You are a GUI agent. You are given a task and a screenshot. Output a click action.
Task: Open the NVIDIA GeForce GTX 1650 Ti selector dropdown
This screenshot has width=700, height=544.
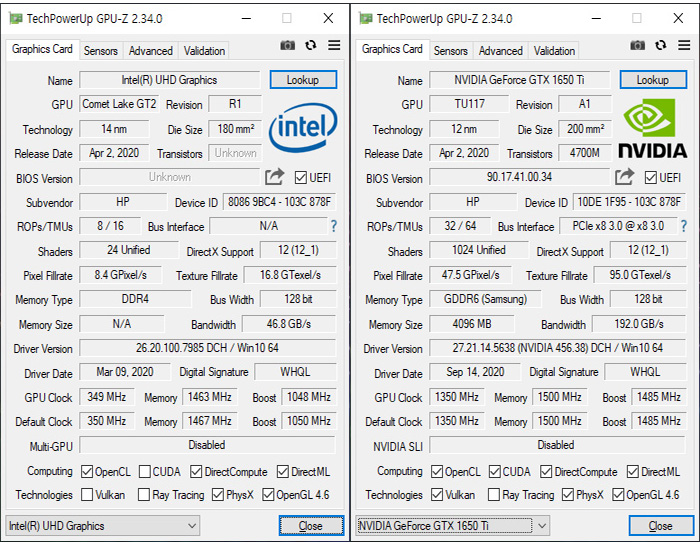(453, 526)
